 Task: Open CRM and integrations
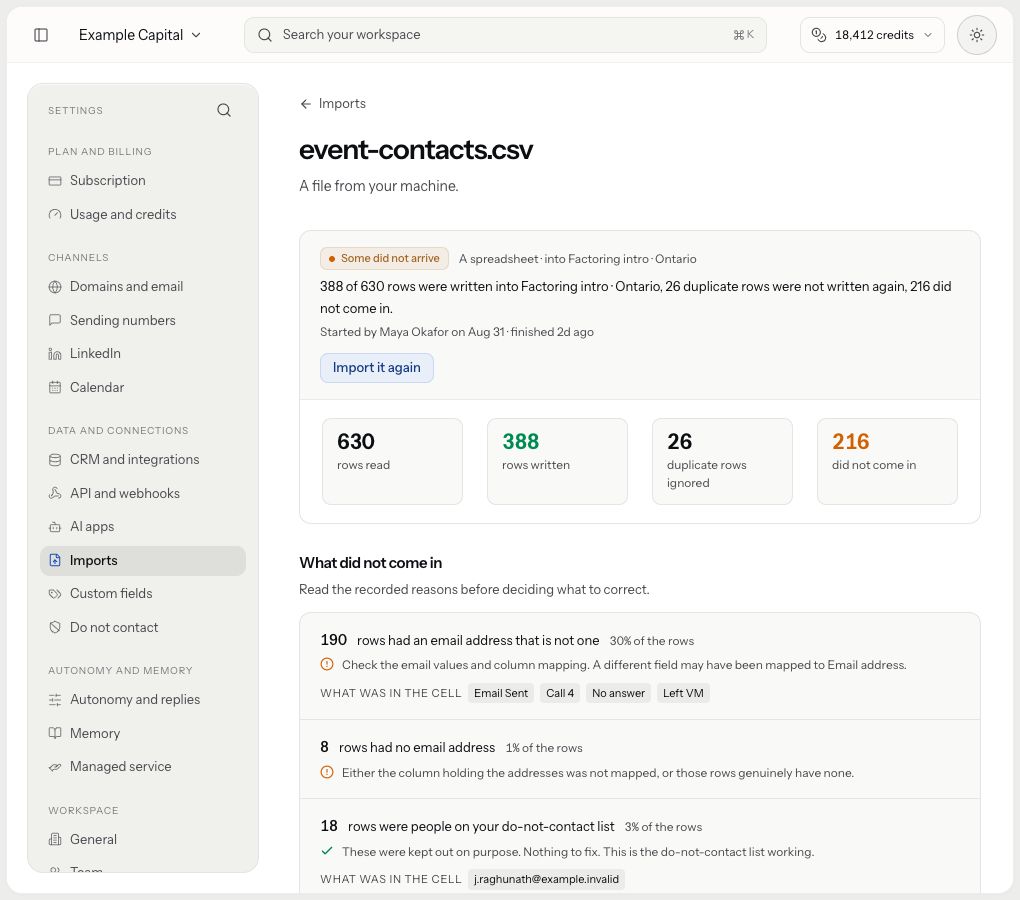(x=143, y=459)
